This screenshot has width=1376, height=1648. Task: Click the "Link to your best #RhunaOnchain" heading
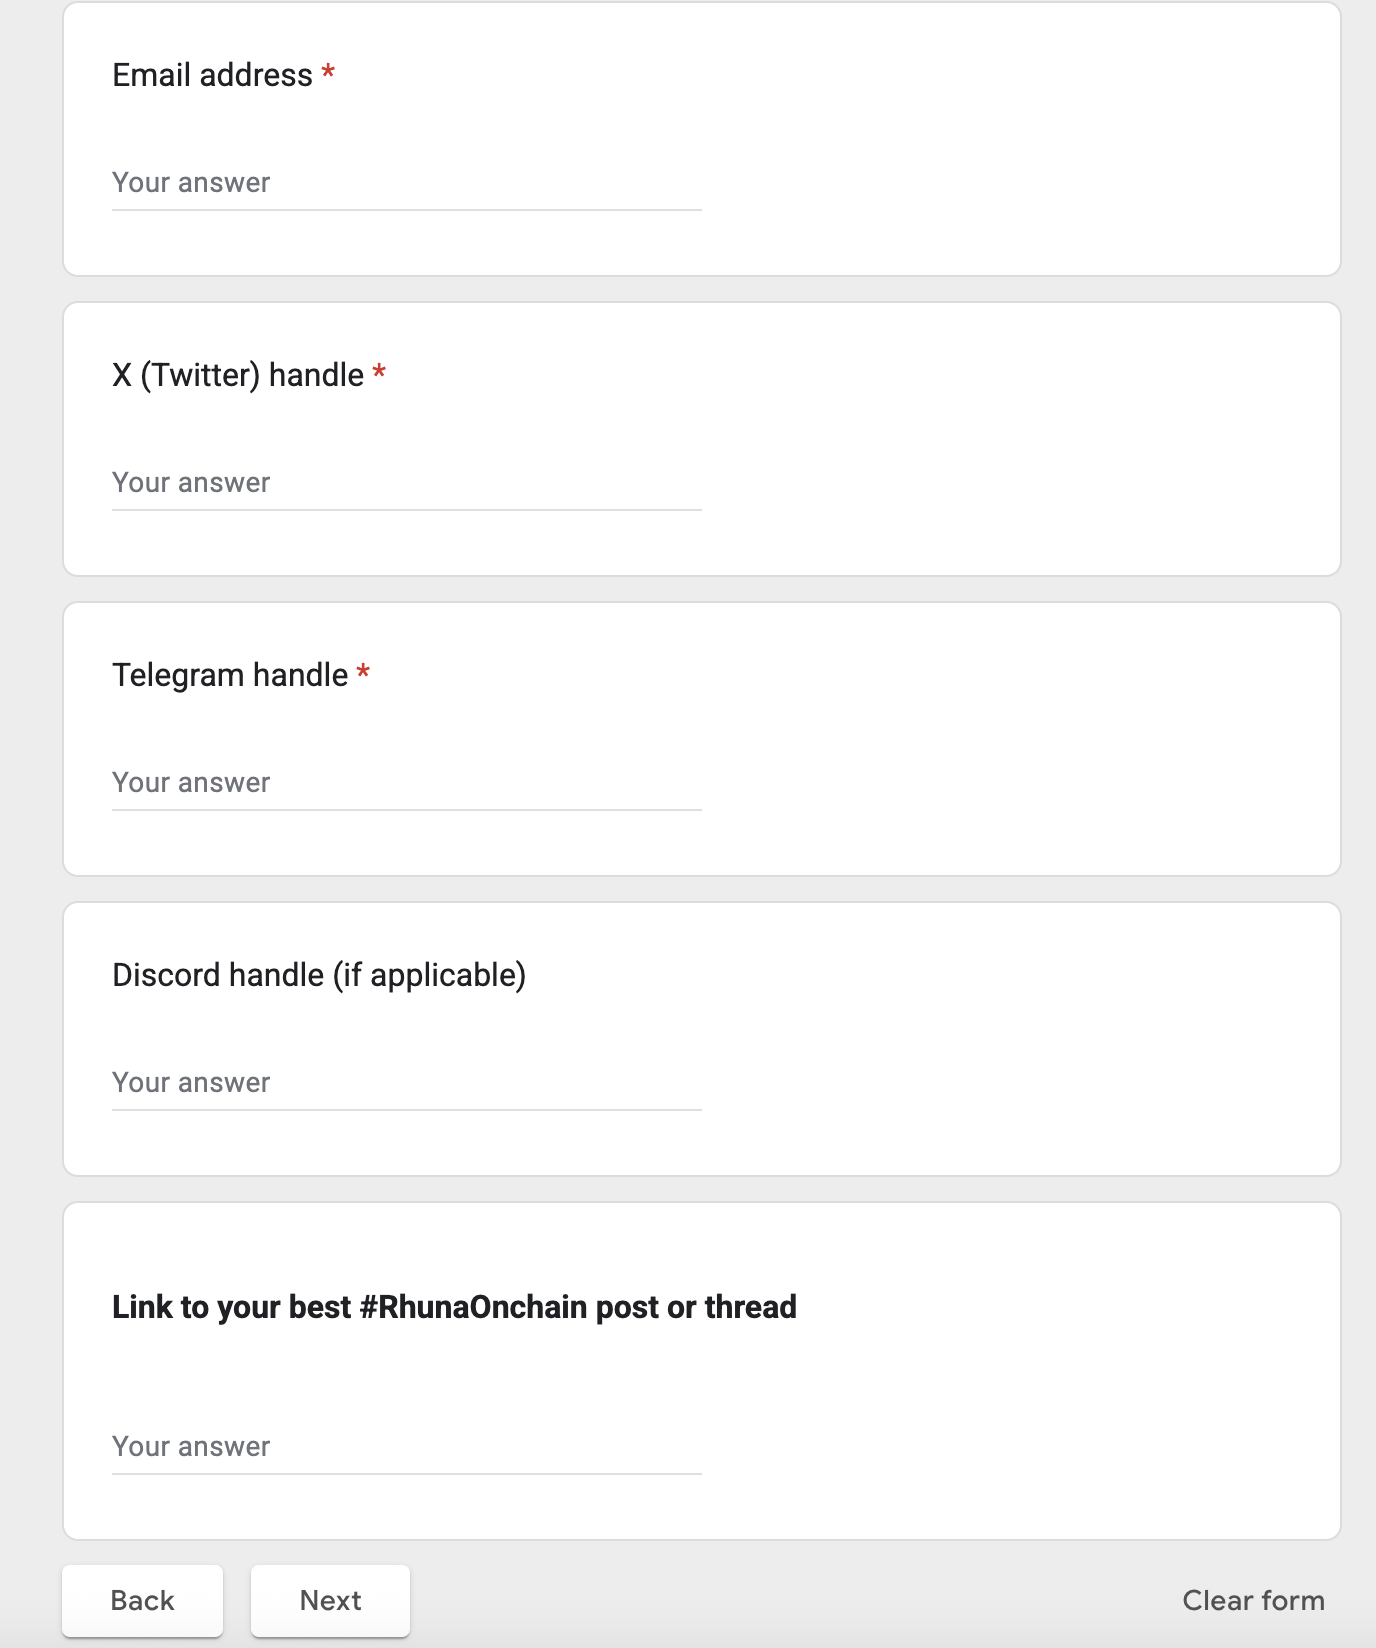(x=454, y=1307)
